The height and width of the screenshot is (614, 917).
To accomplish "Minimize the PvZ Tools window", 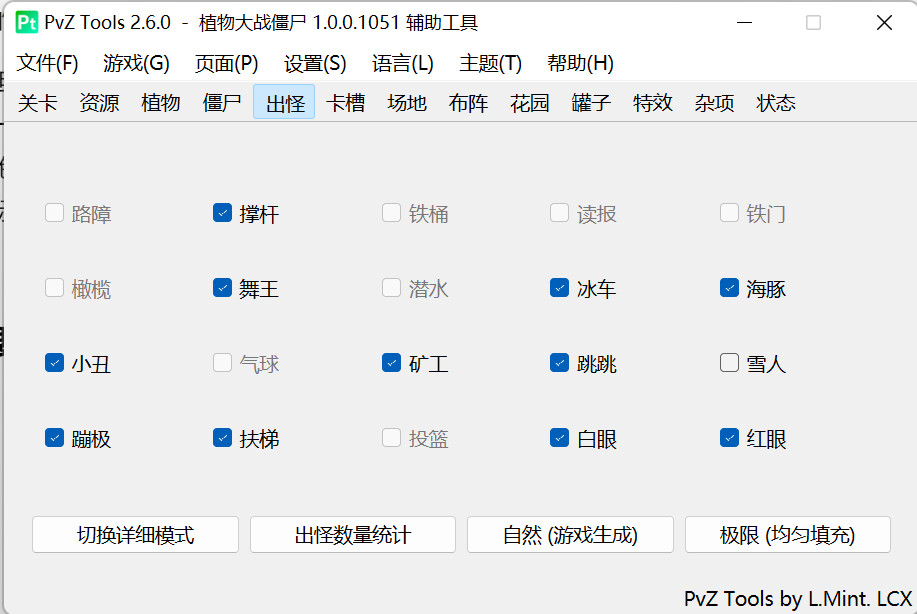I will [x=744, y=23].
